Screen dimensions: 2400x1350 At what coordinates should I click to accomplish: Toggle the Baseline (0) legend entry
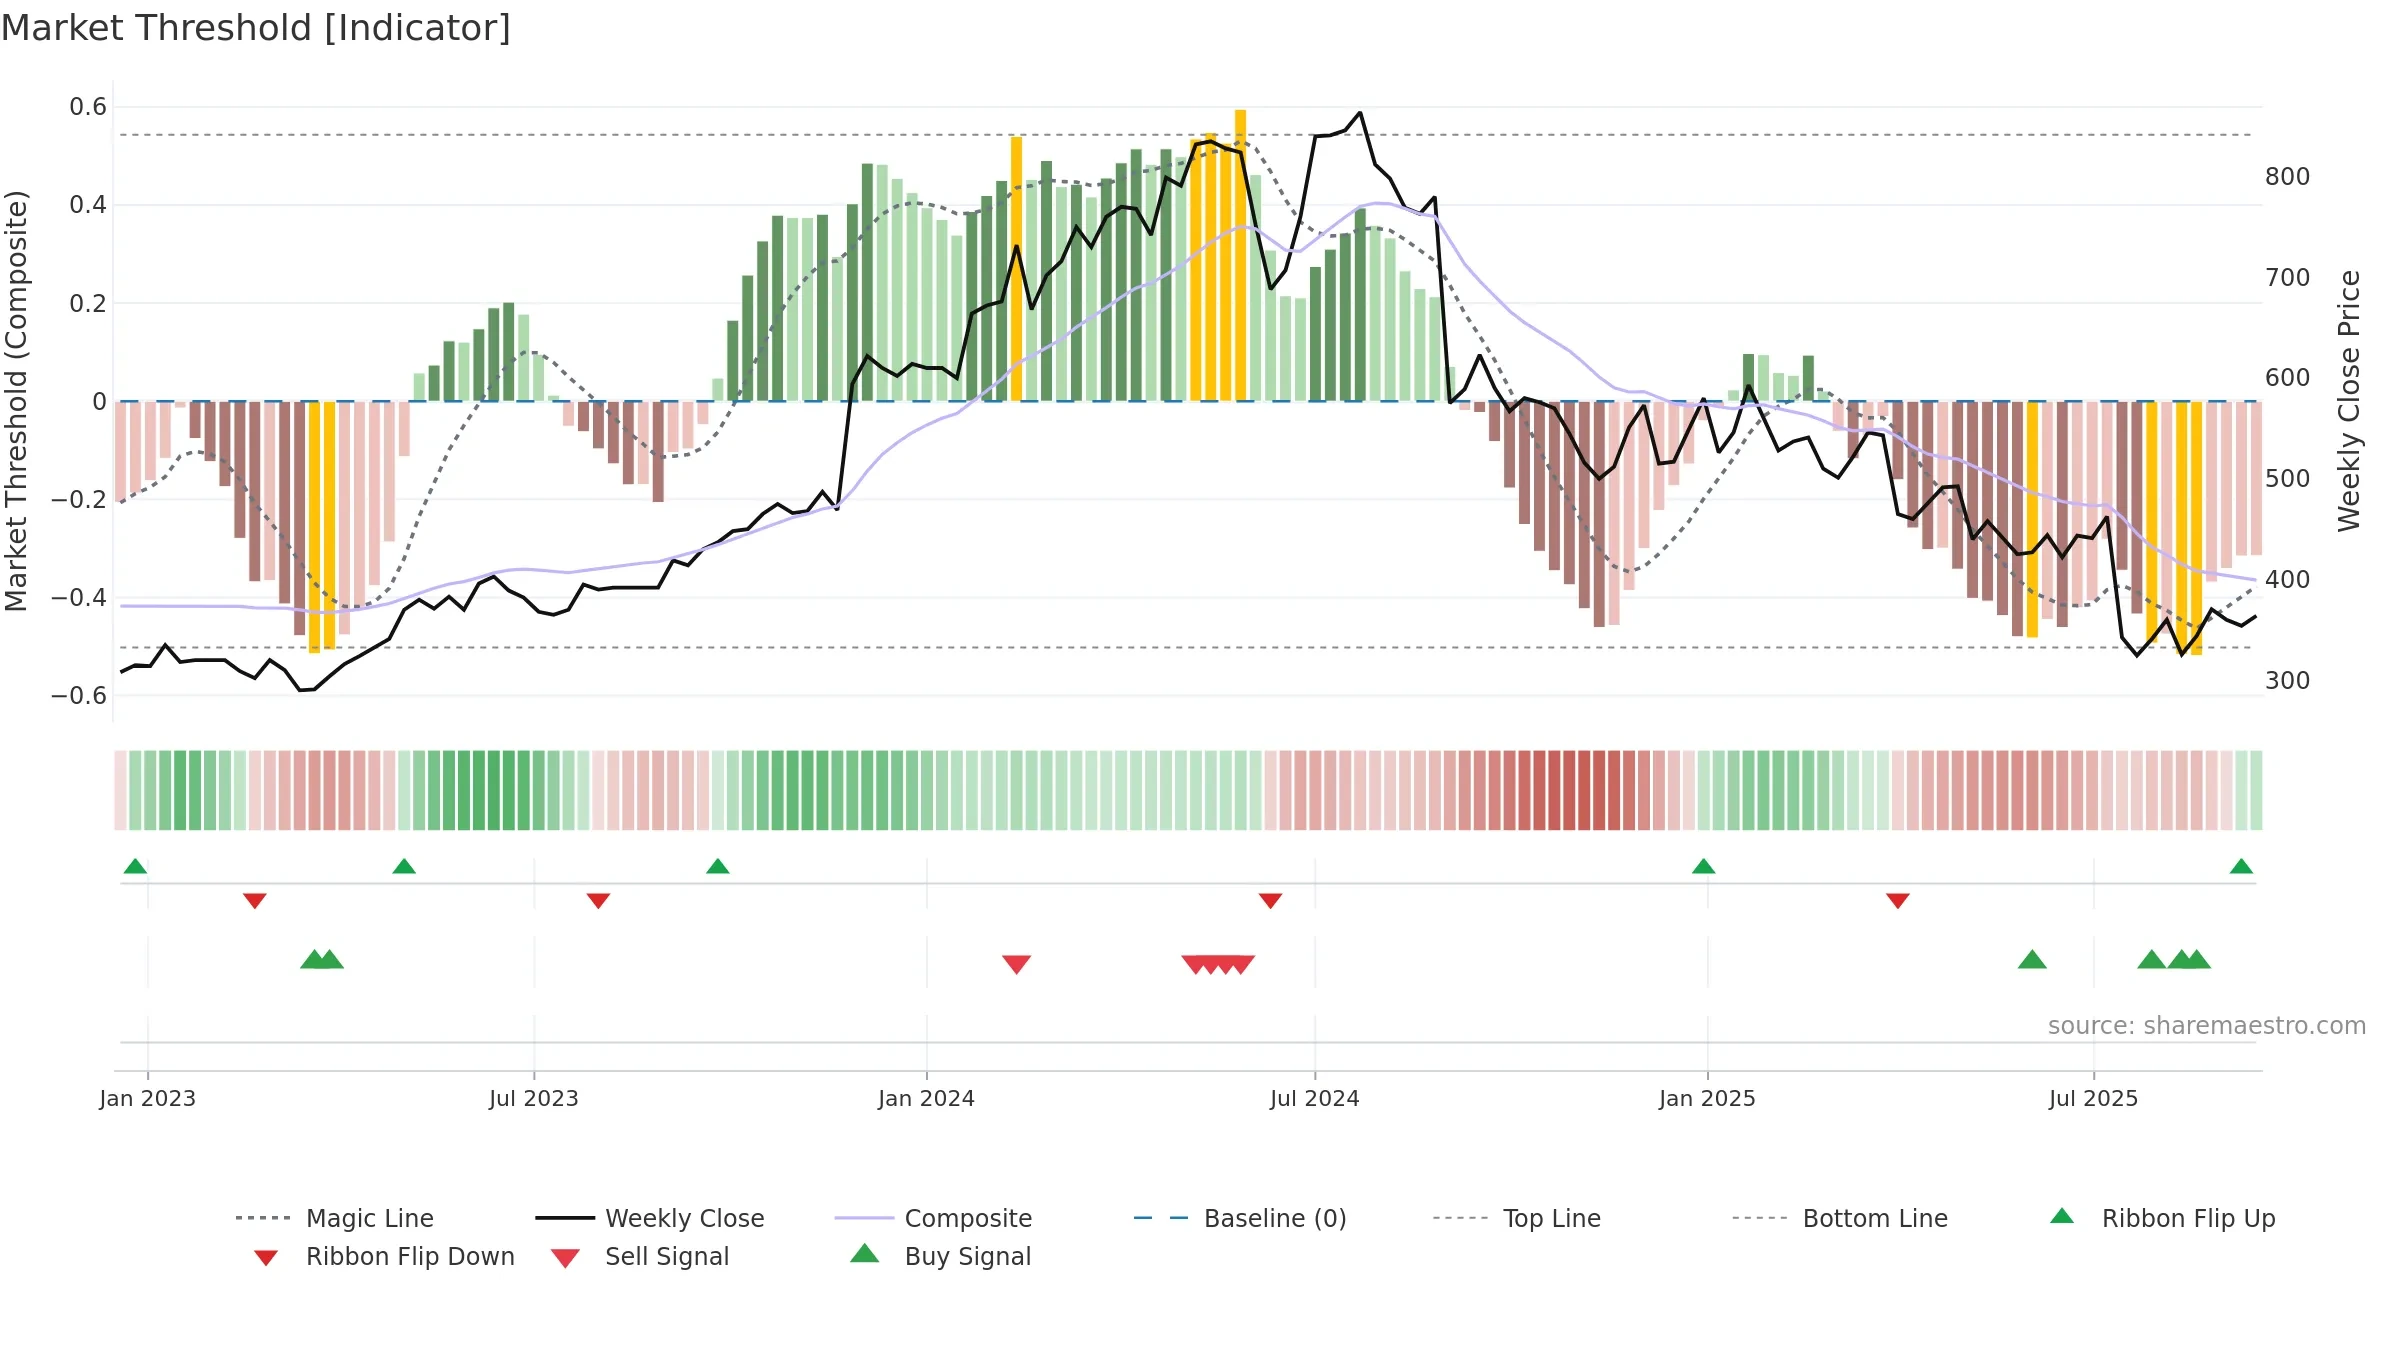1240,1218
